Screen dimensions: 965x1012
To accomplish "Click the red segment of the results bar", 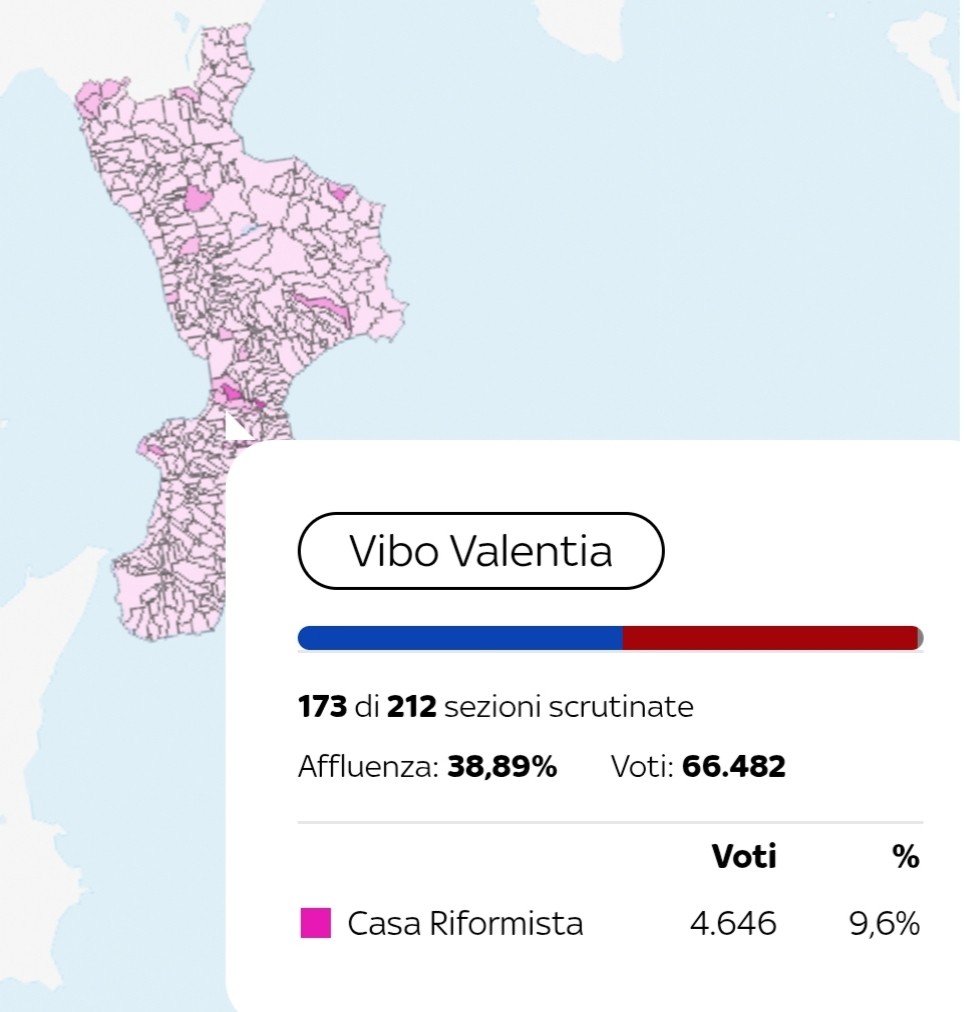I will 771,638.
